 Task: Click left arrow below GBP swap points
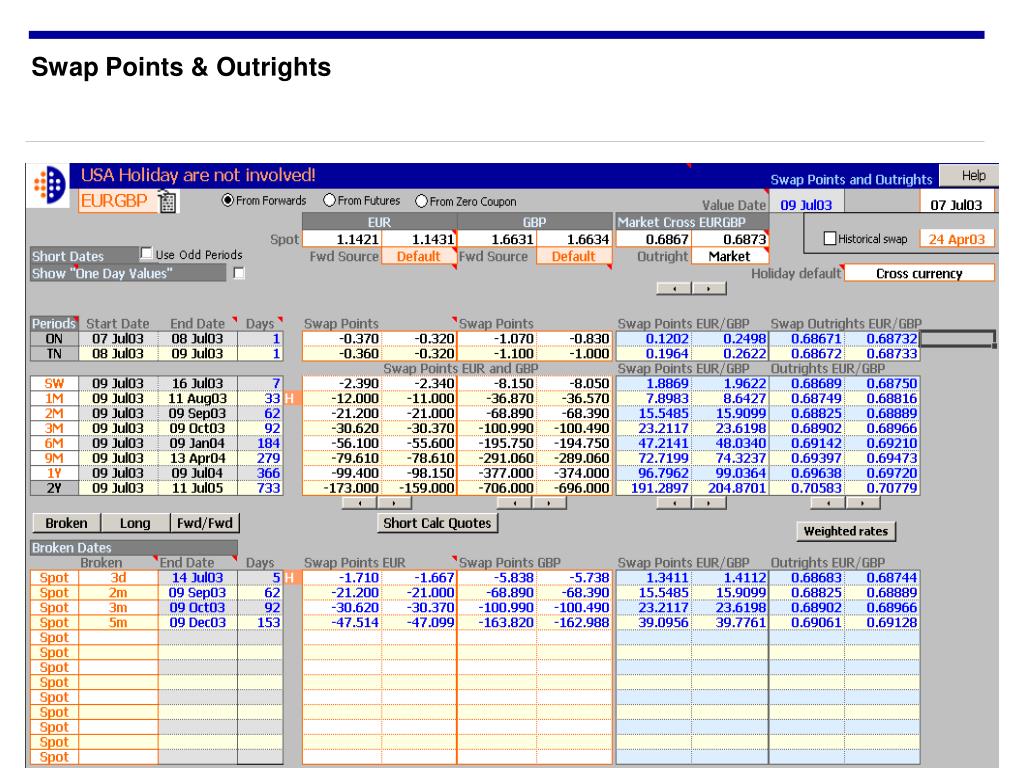coord(515,502)
